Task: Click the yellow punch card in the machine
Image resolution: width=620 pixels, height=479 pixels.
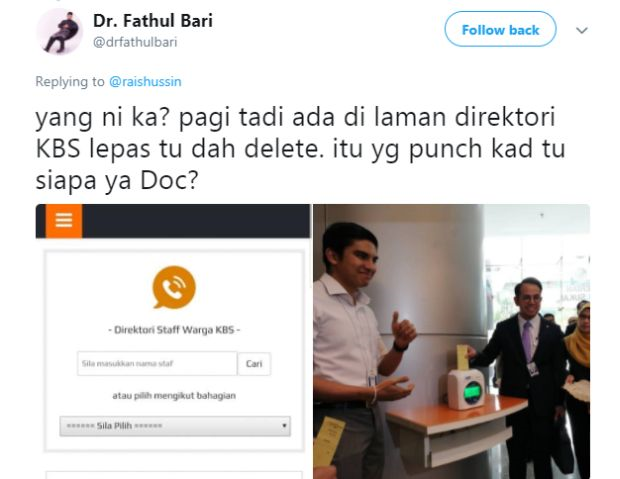Action: point(462,358)
